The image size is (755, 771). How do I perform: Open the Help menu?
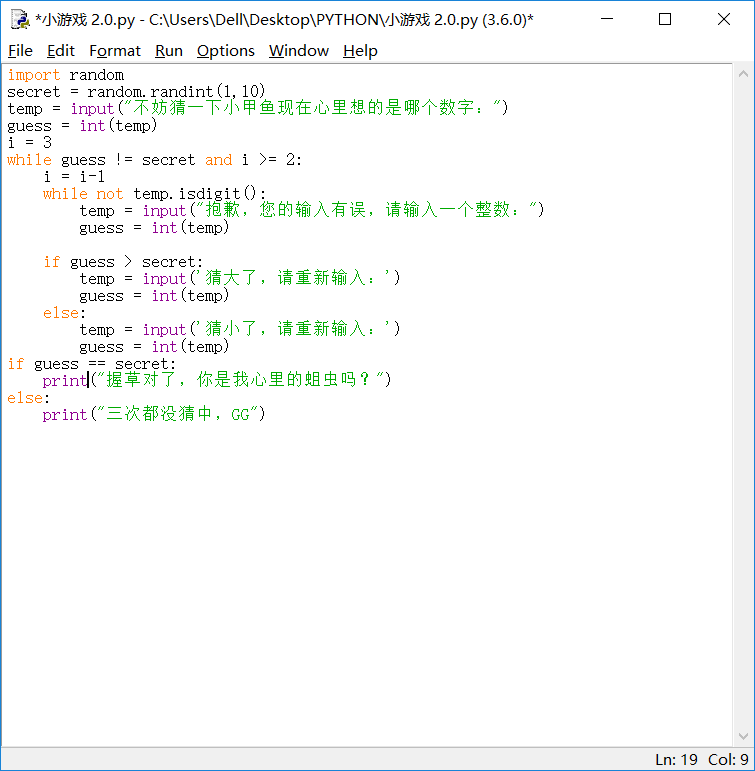pos(360,51)
